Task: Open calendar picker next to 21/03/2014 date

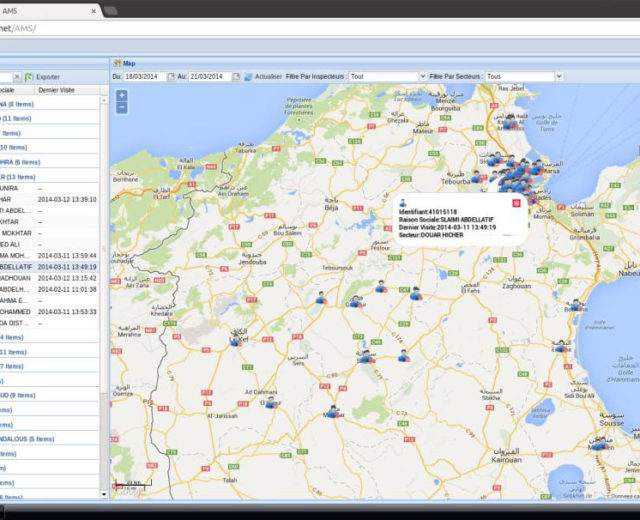Action: [x=236, y=76]
